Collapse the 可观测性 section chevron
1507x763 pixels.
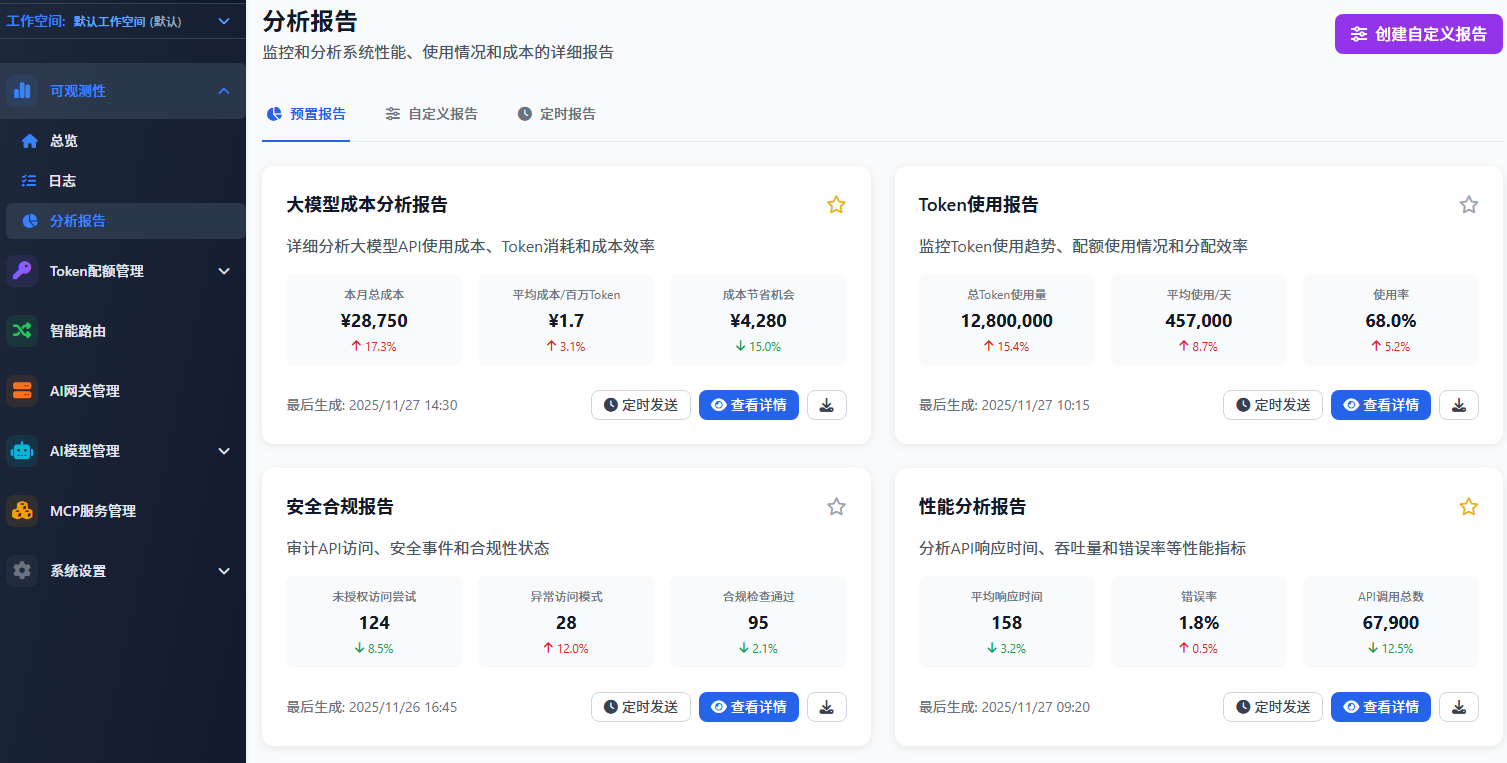click(224, 91)
